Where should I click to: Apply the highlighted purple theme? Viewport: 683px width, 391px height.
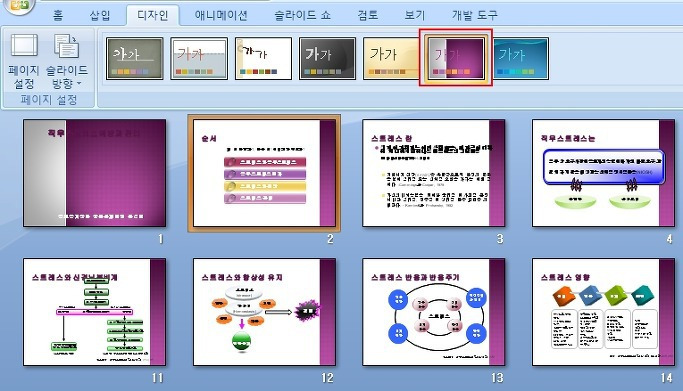[456, 58]
